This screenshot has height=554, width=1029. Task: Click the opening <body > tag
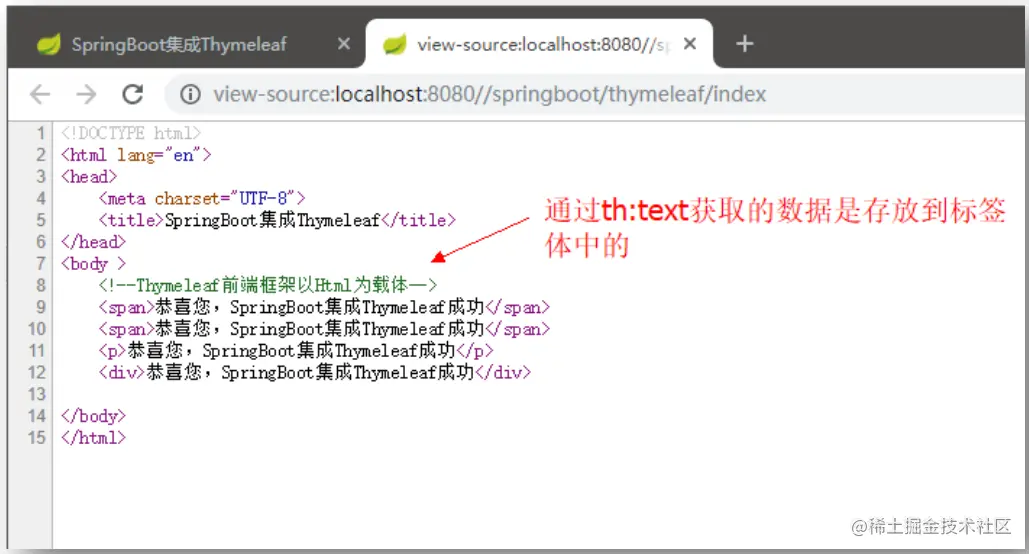pyautogui.click(x=93, y=264)
